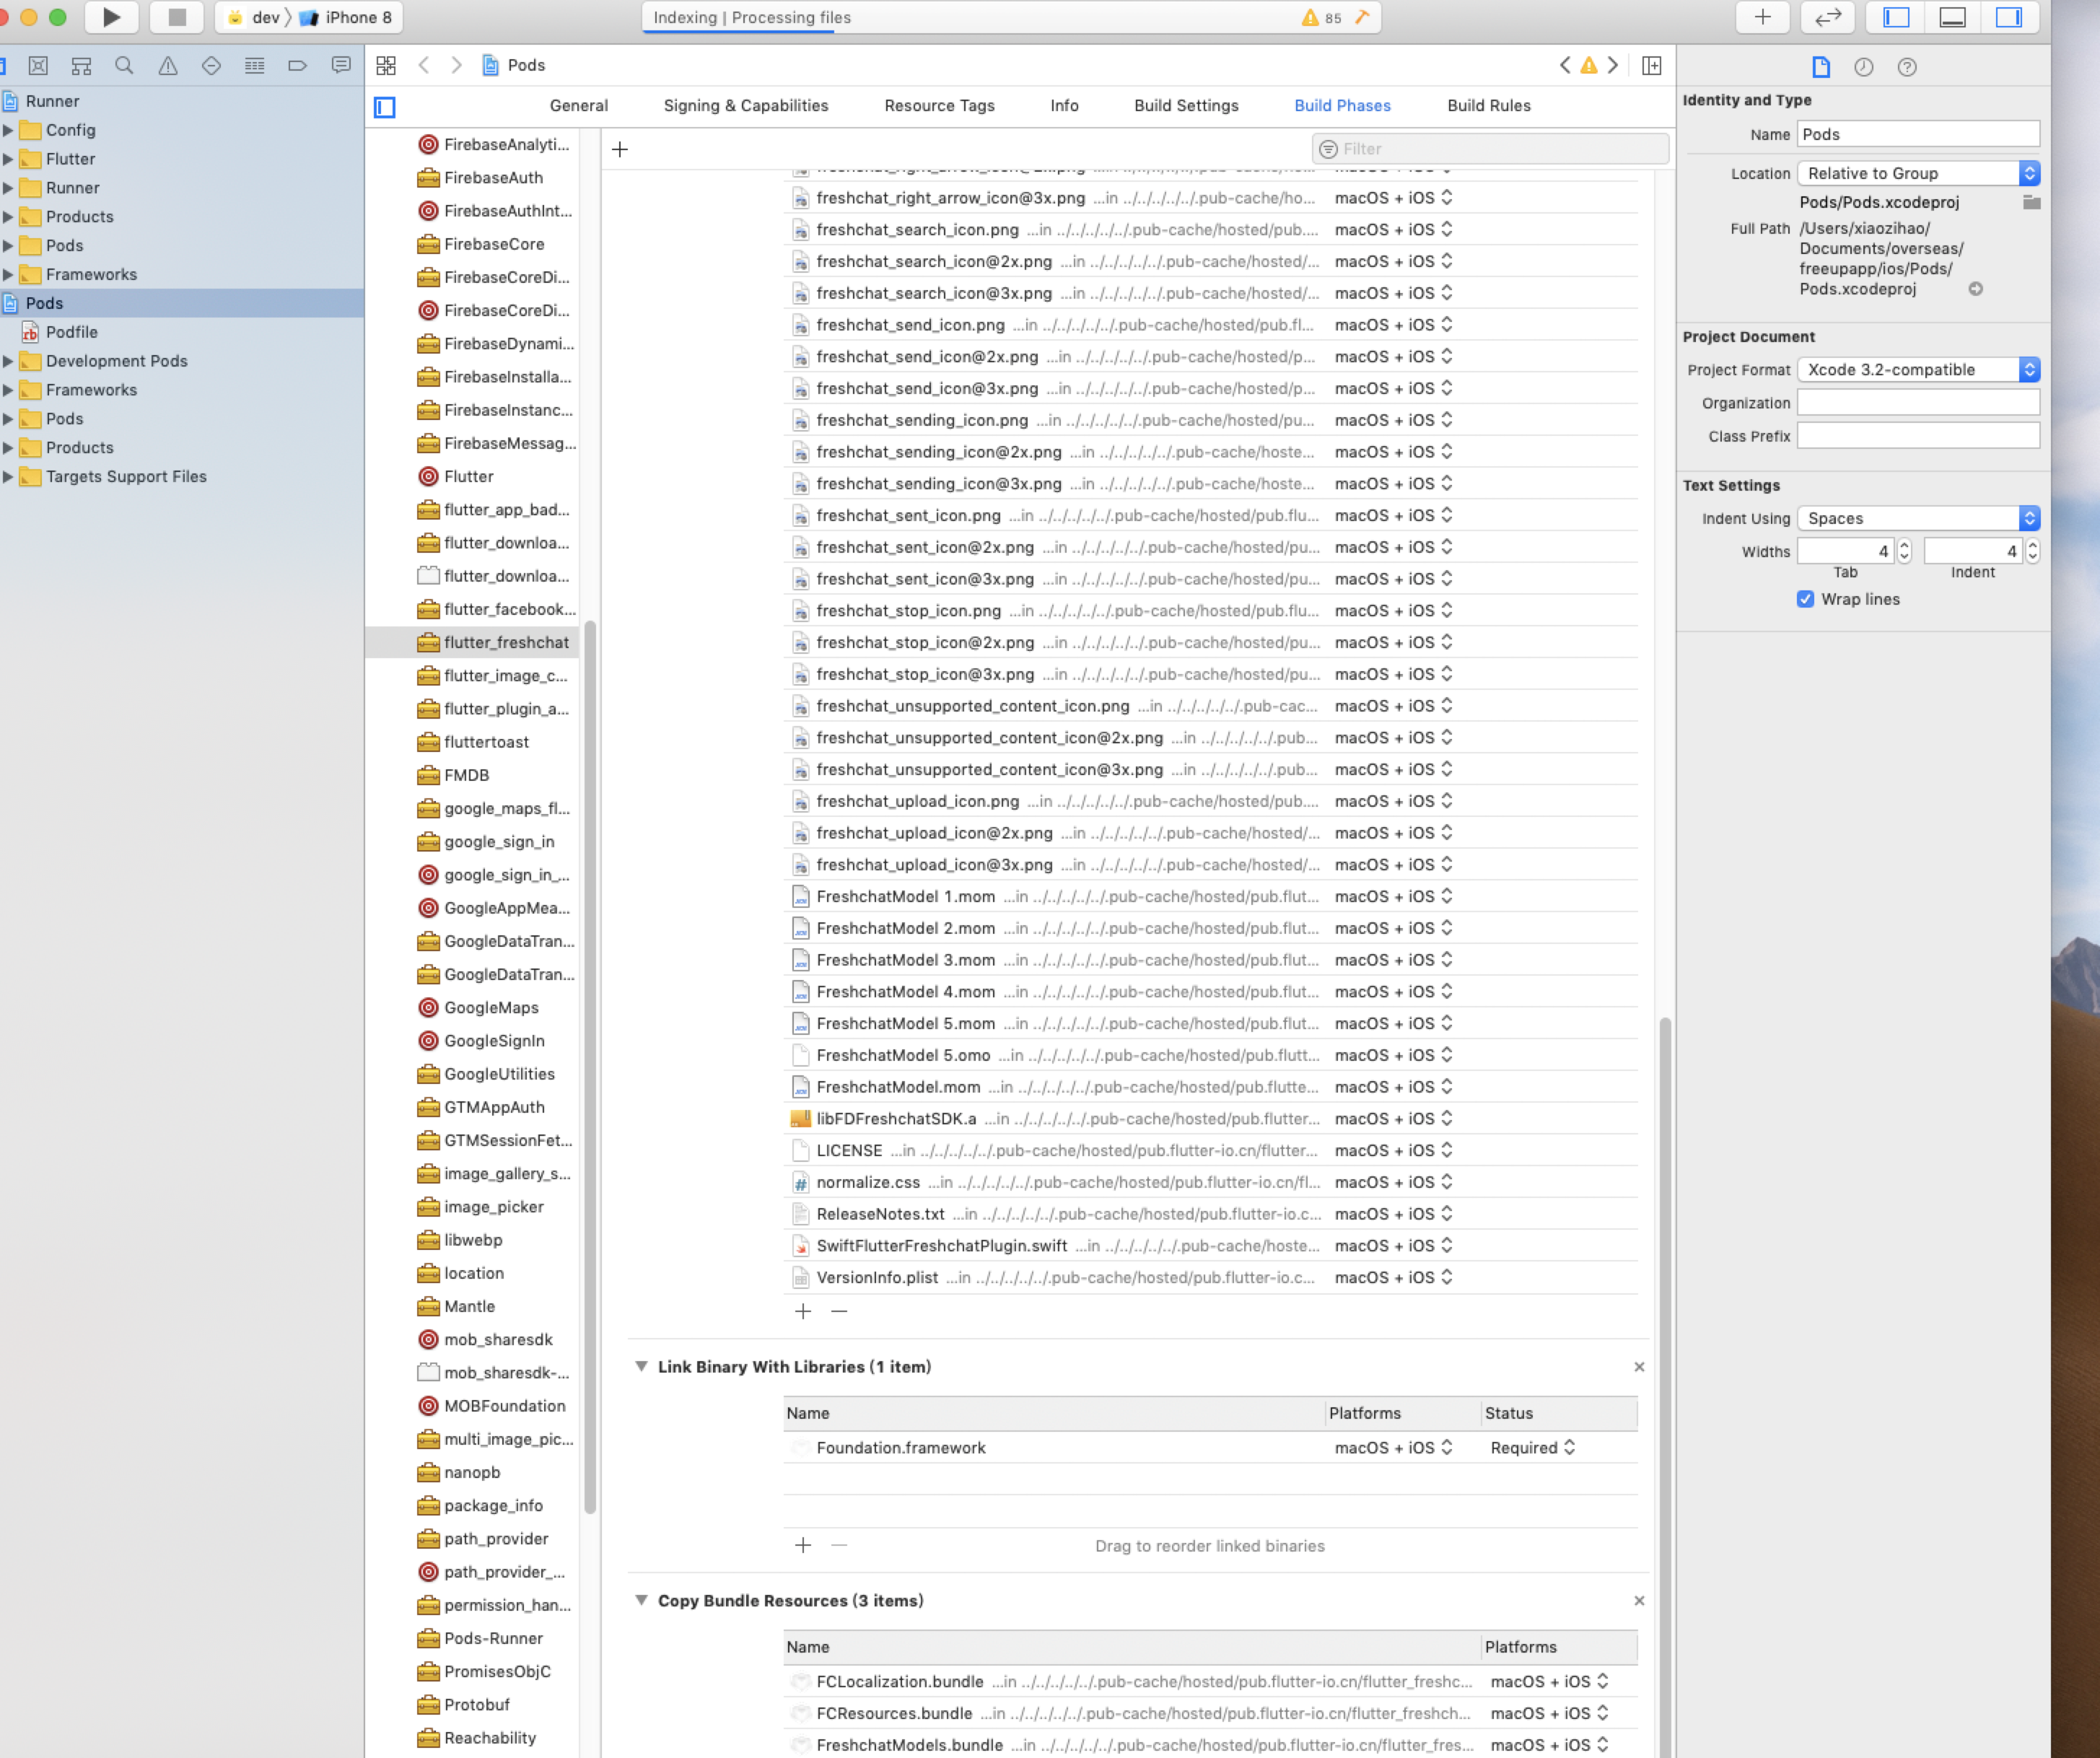Increment the Tab width stepper

(1904, 546)
